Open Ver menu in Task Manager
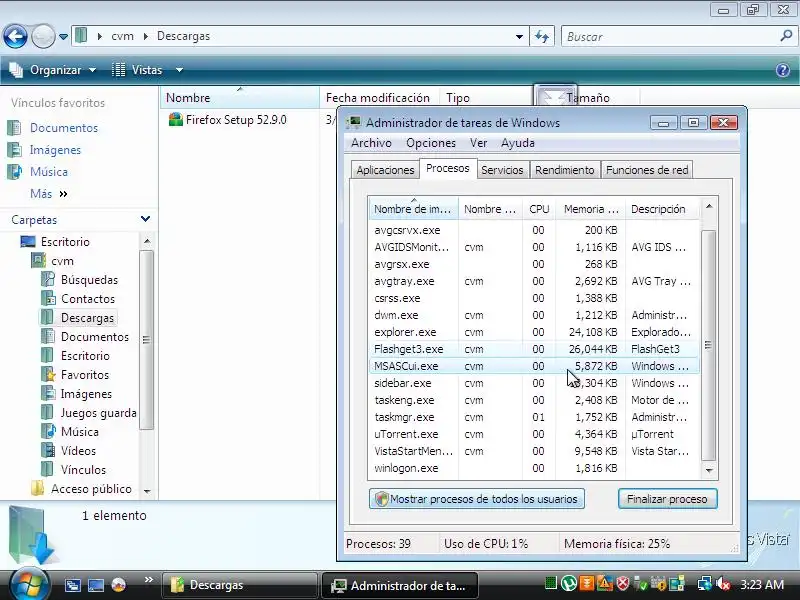This screenshot has height=600, width=800. click(478, 143)
